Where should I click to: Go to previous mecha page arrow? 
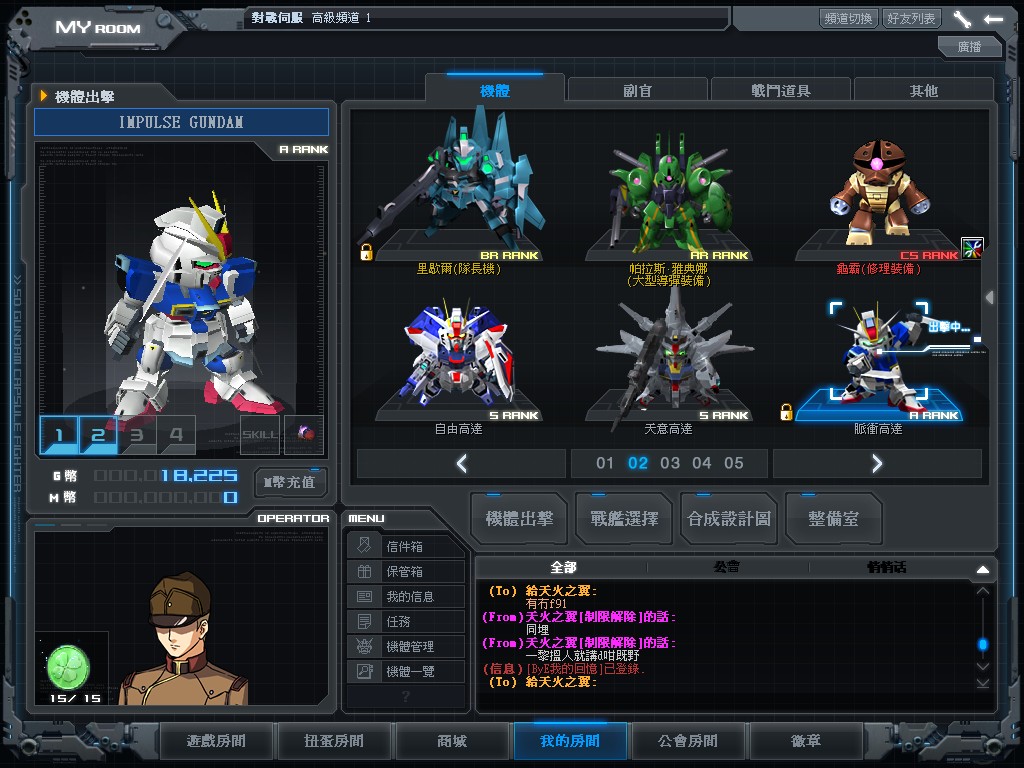click(462, 464)
